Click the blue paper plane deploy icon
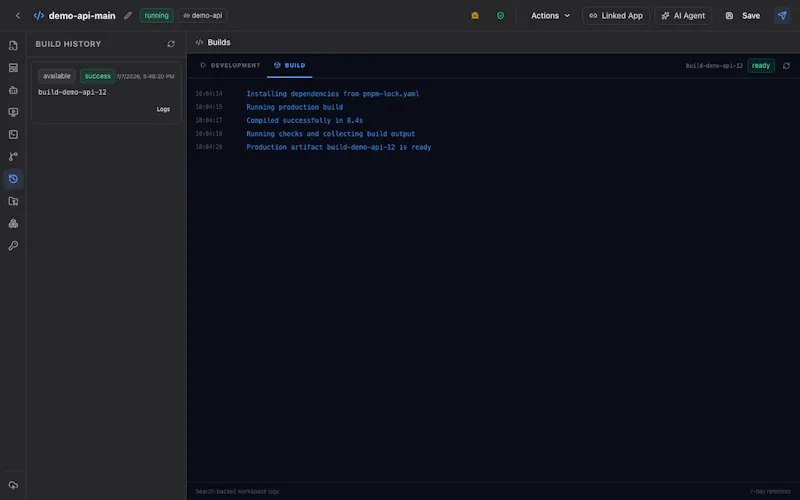Image resolution: width=800 pixels, height=500 pixels. (x=782, y=16)
